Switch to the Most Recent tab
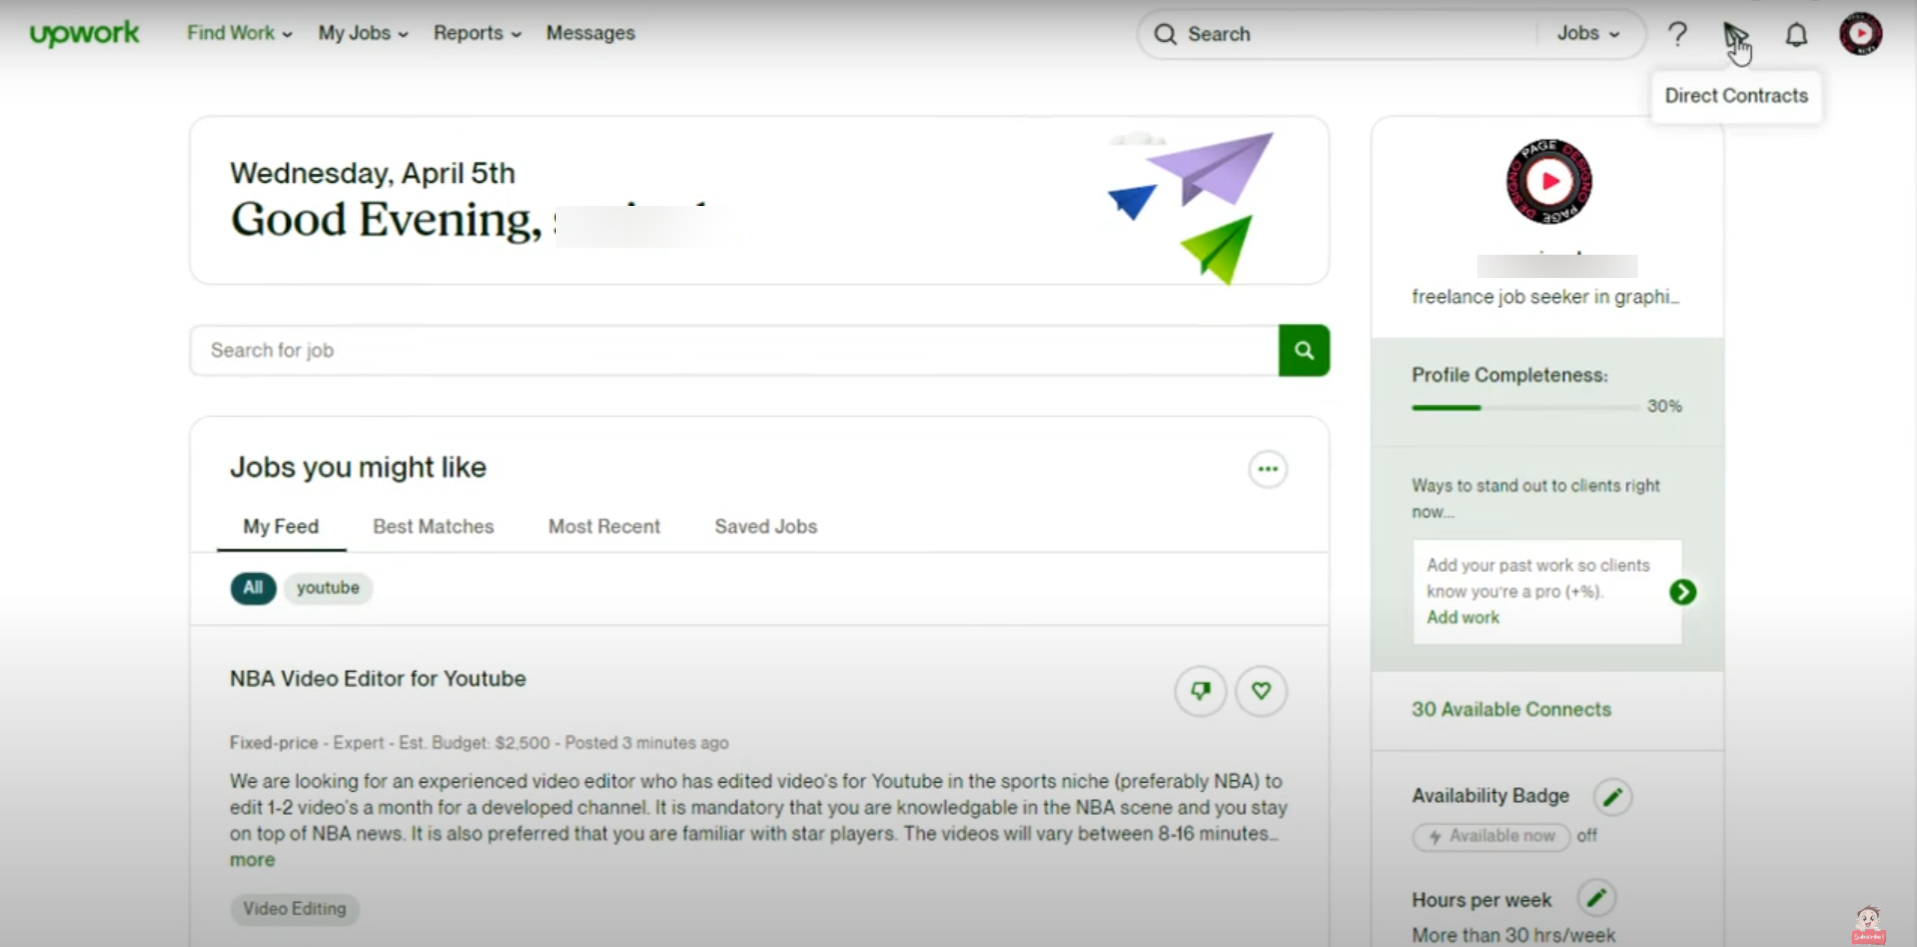This screenshot has height=947, width=1917. [x=604, y=527]
